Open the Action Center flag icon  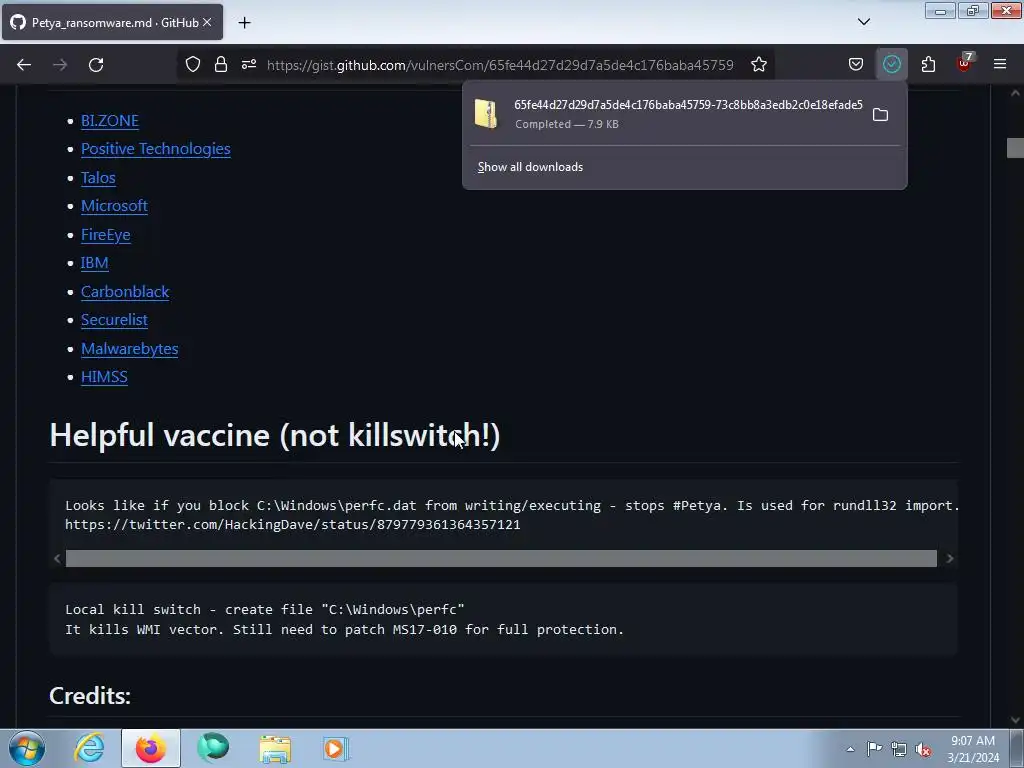874,748
